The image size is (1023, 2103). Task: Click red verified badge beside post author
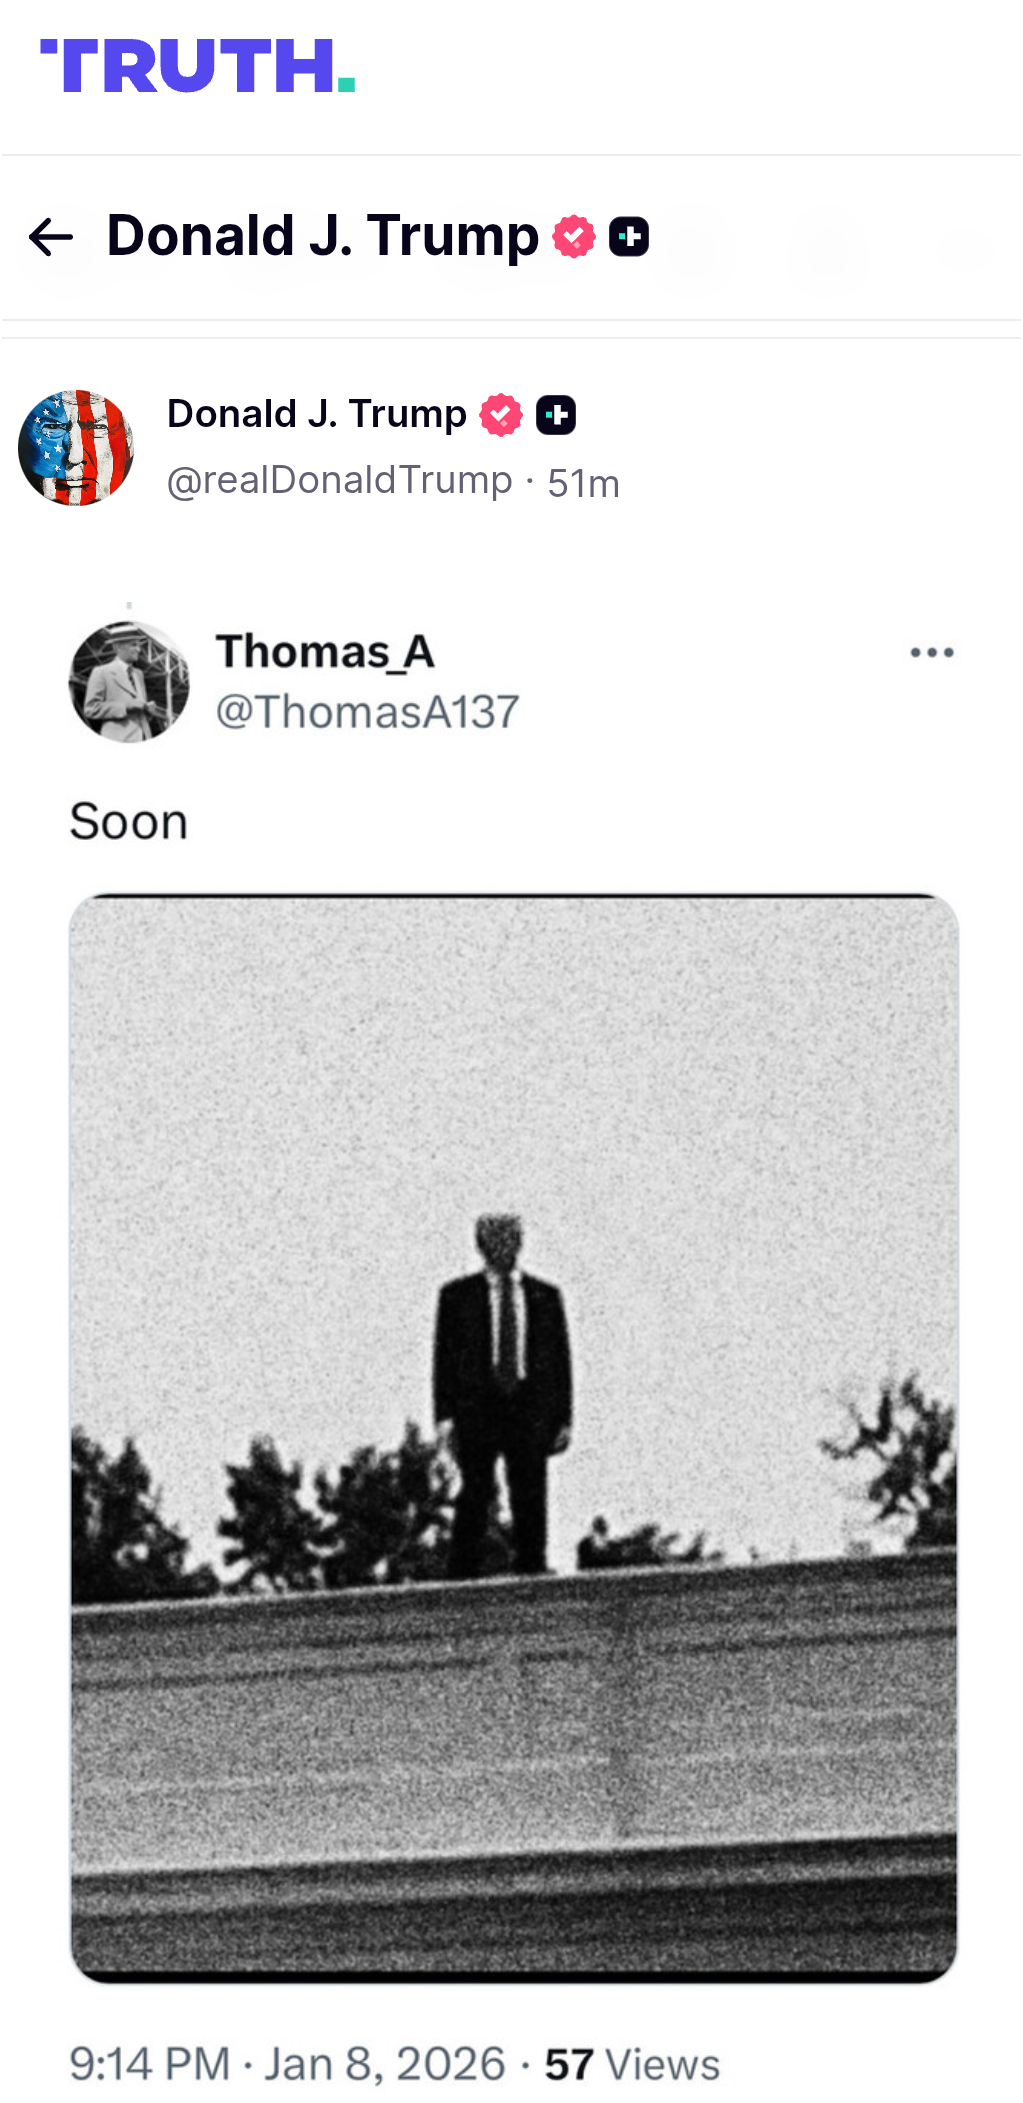(x=501, y=415)
